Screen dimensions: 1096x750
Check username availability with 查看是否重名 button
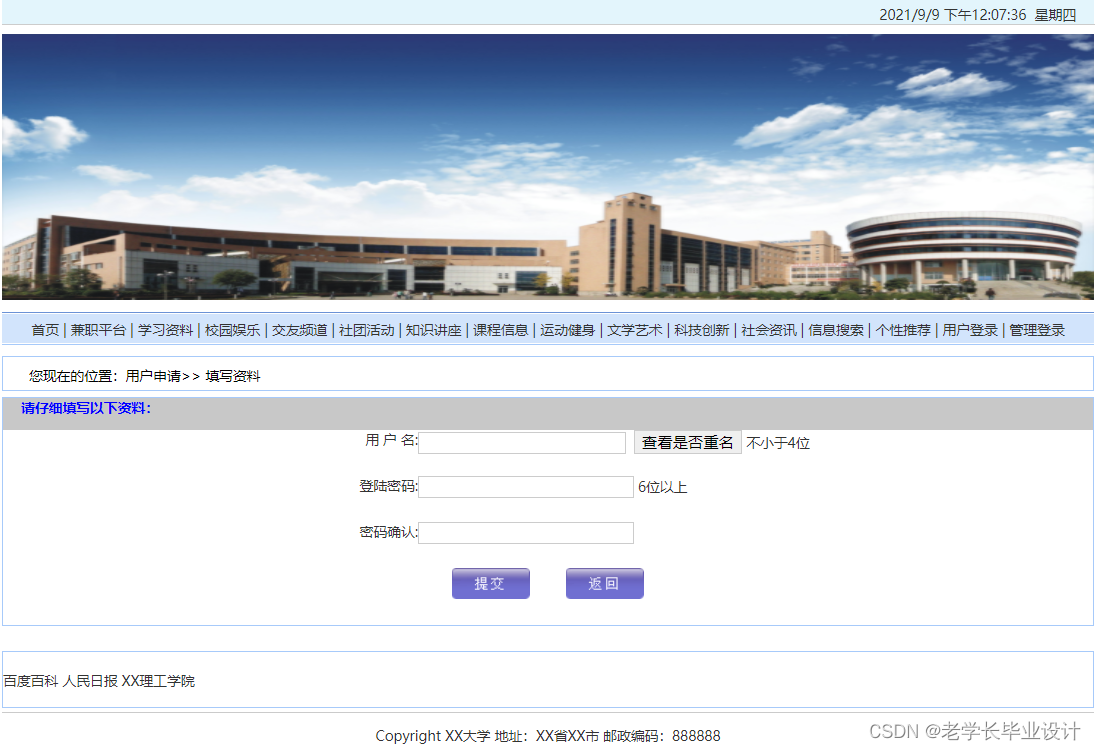point(687,441)
